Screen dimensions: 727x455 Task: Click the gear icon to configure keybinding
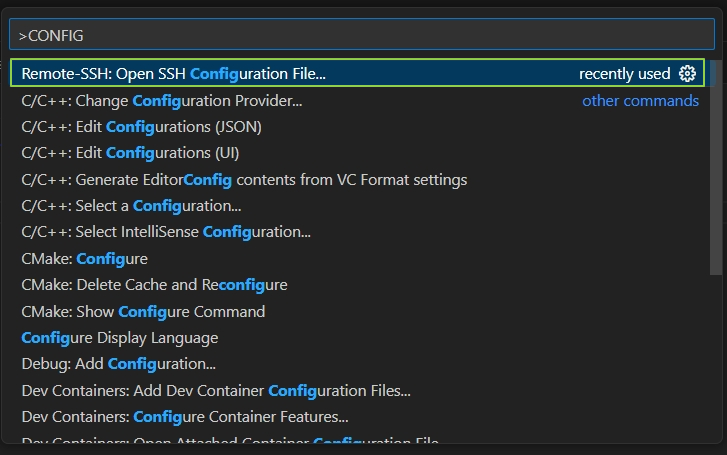pyautogui.click(x=687, y=73)
